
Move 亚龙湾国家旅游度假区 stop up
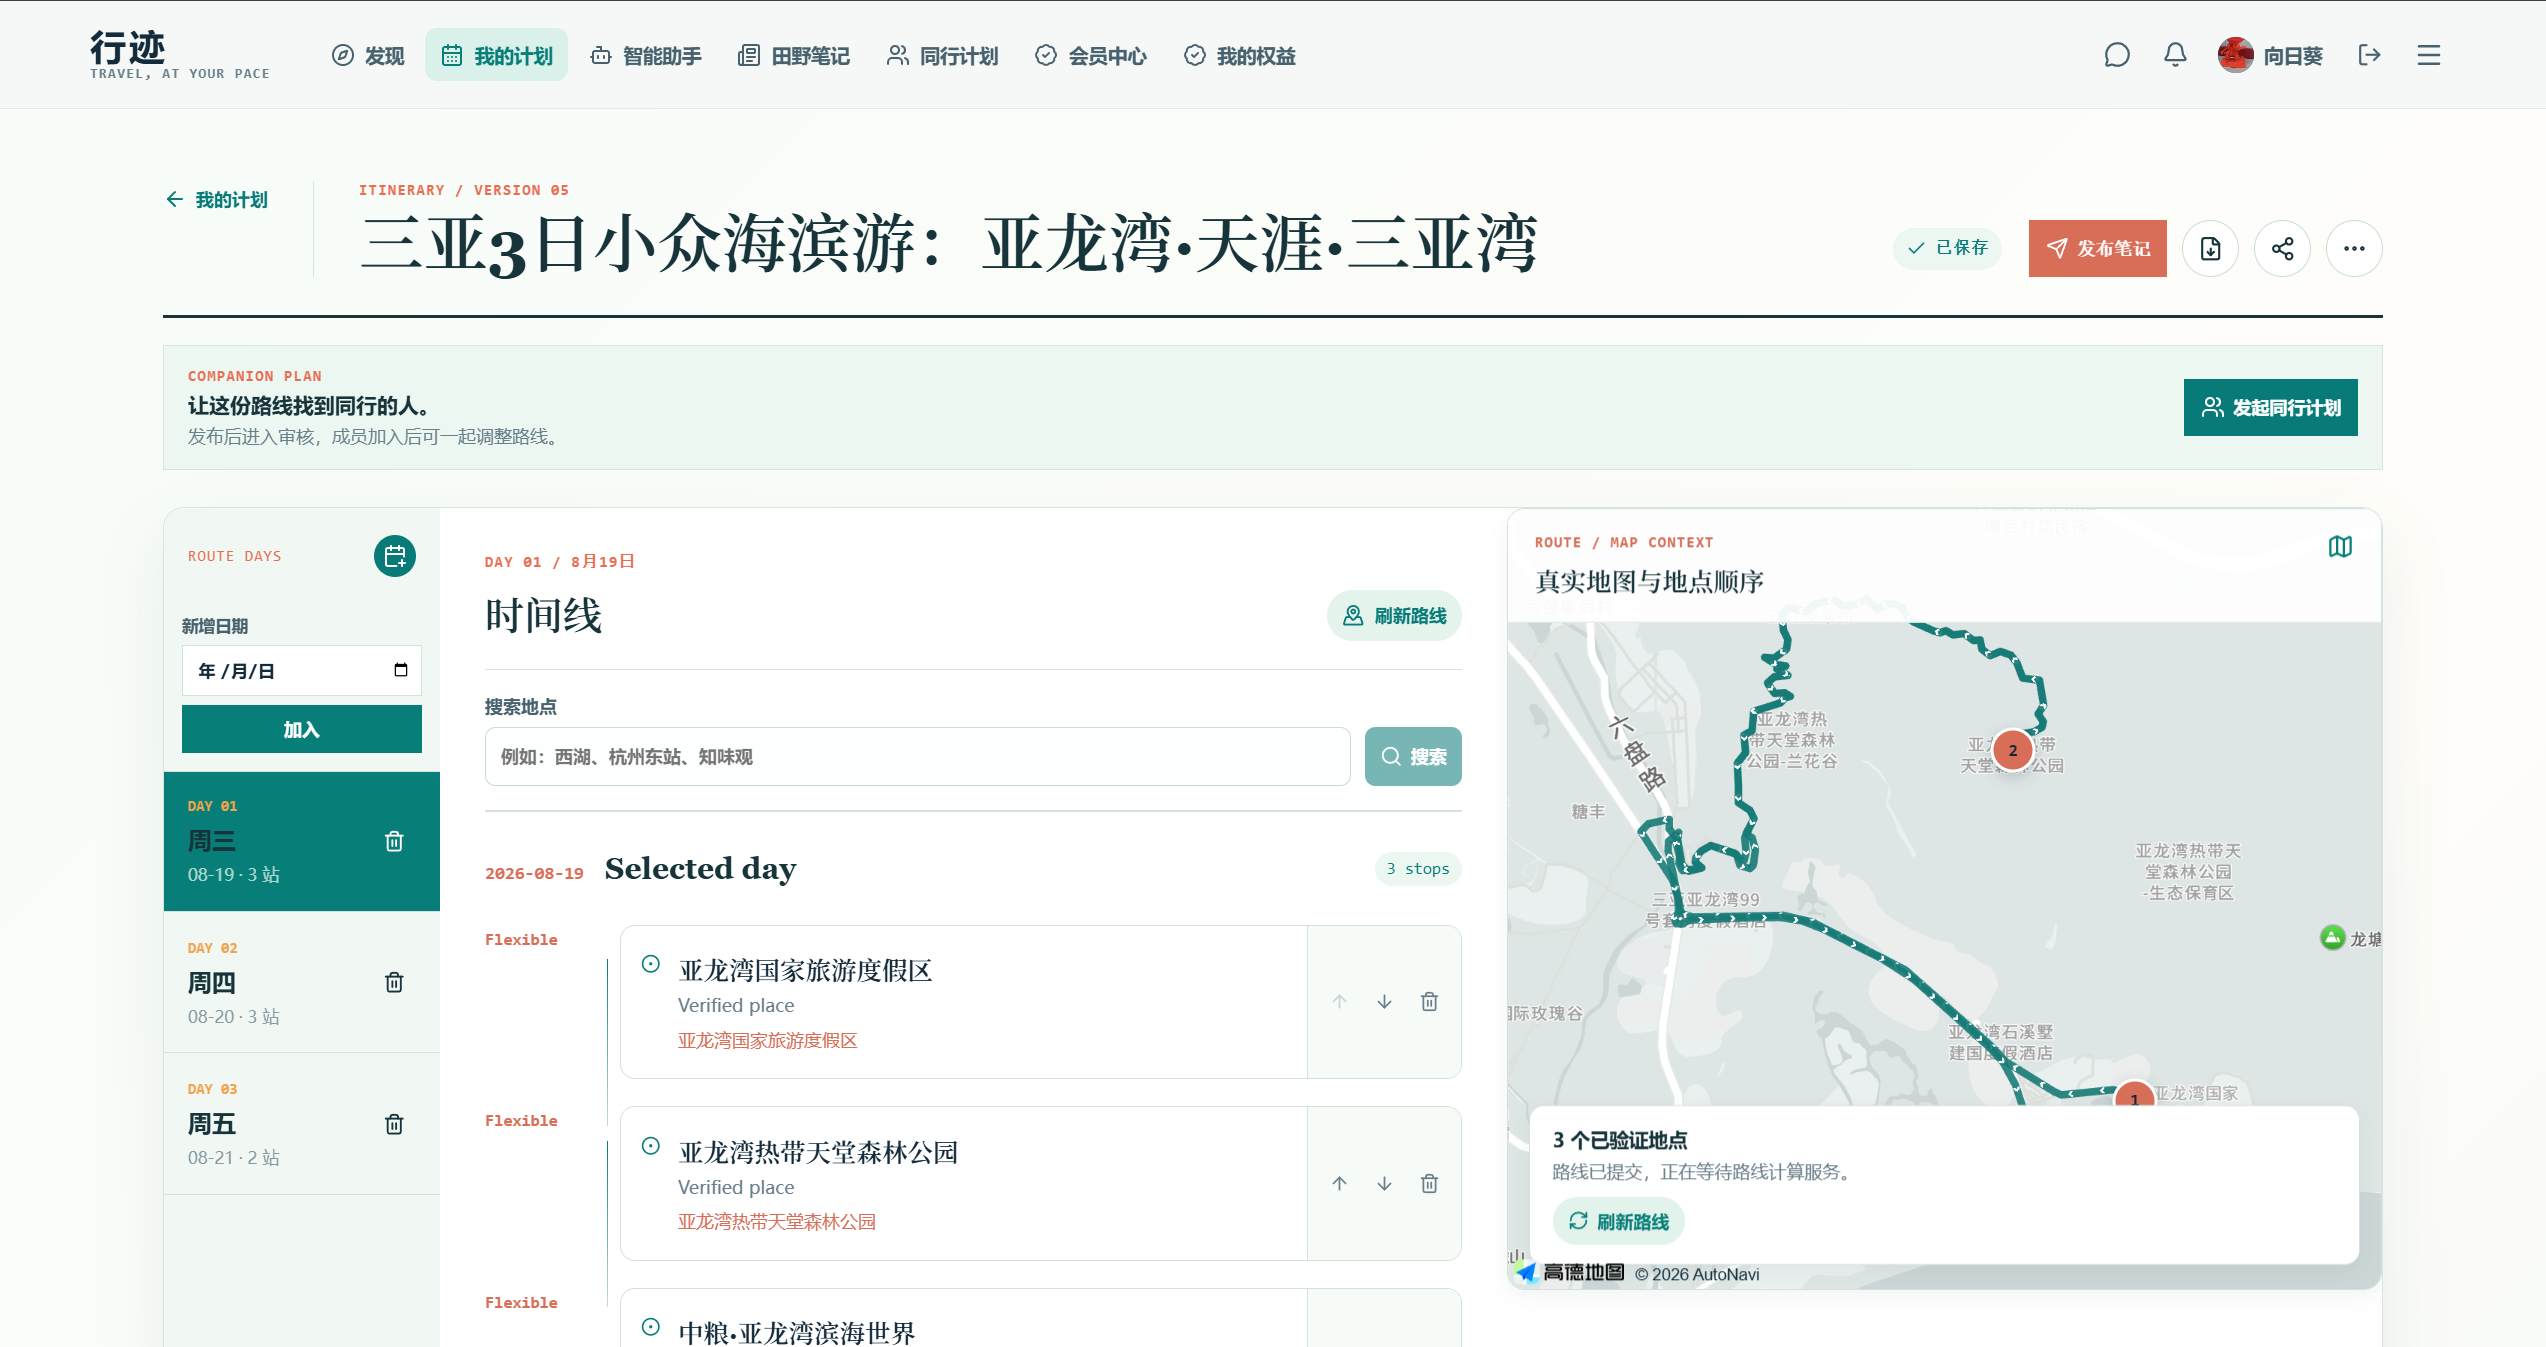pyautogui.click(x=1339, y=1001)
